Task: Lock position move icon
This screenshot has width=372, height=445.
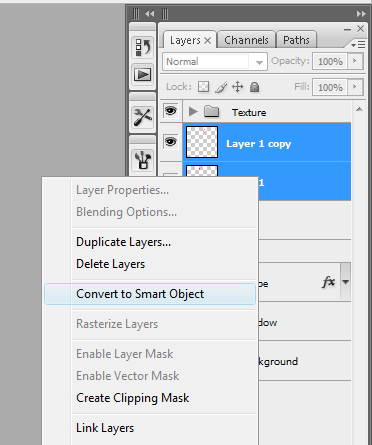Action: coord(237,87)
